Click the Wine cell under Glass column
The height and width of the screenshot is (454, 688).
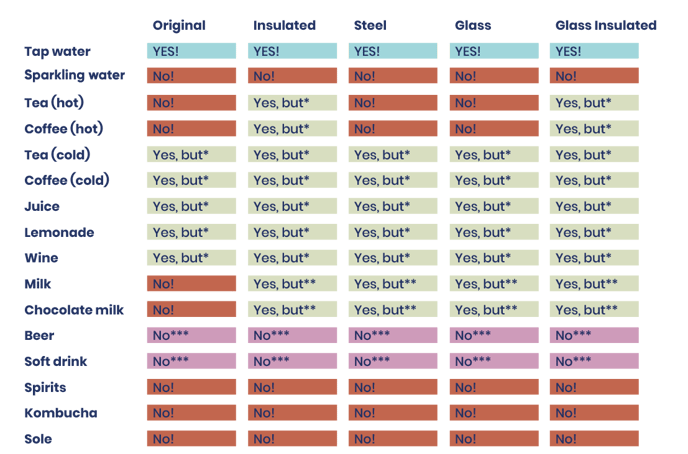click(494, 258)
